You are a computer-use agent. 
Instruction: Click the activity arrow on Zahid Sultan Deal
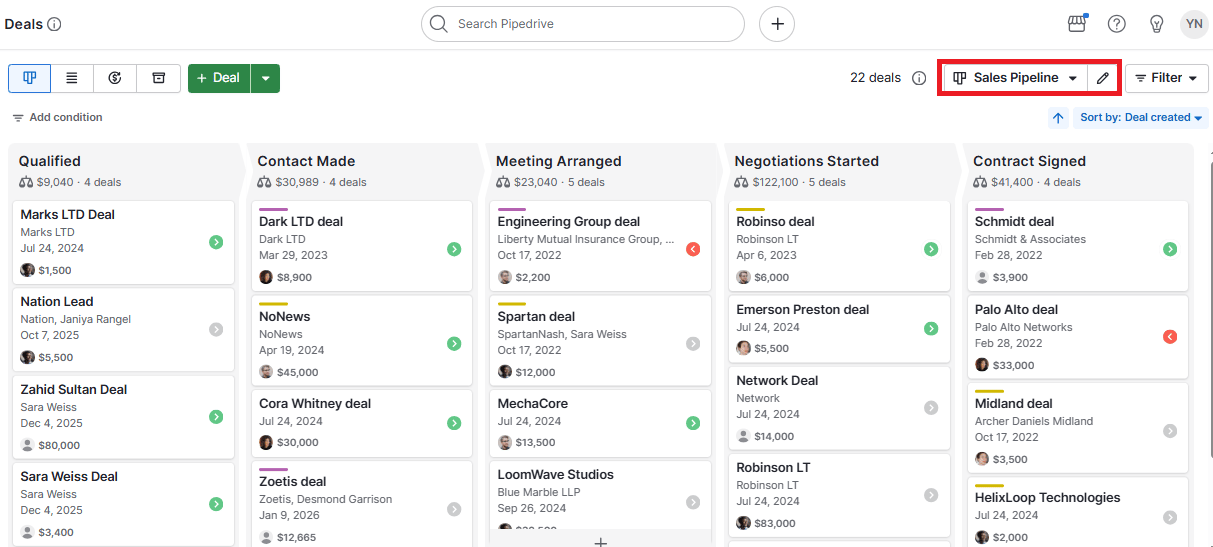tap(216, 417)
